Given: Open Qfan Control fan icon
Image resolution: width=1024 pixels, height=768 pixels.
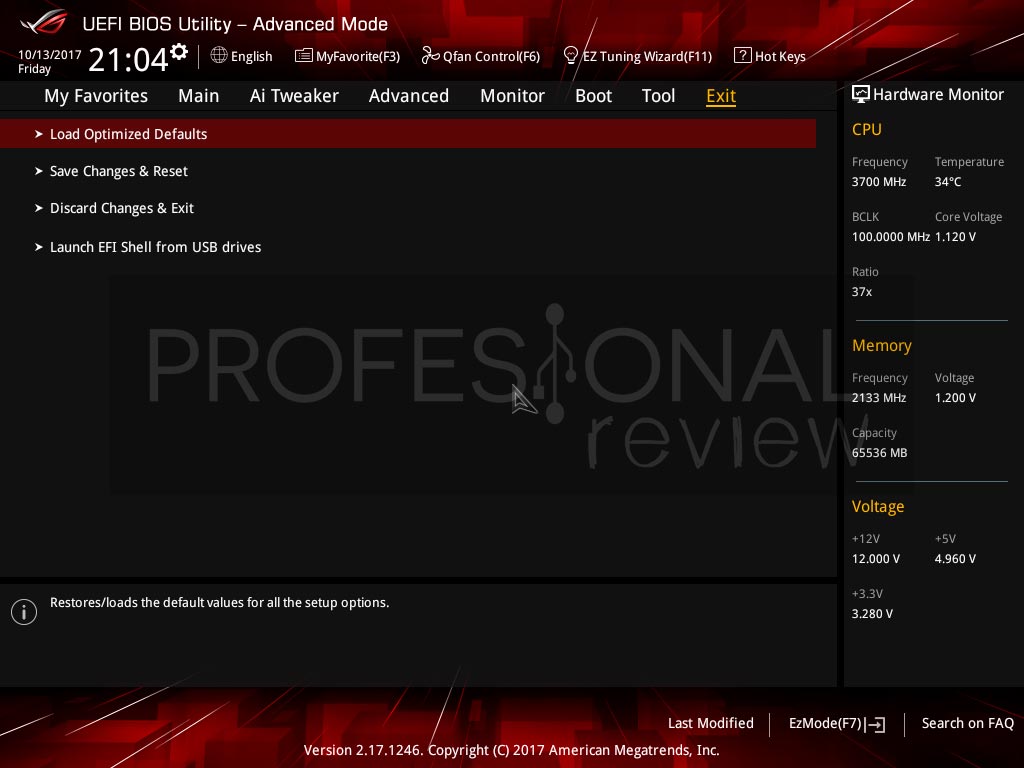Looking at the screenshot, I should [x=430, y=56].
